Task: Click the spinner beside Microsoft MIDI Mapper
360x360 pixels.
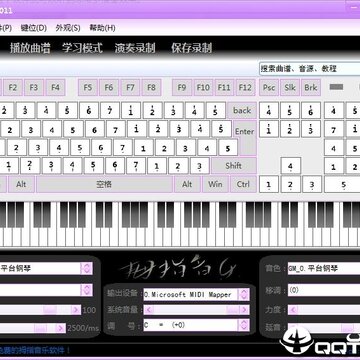Action: (244, 295)
